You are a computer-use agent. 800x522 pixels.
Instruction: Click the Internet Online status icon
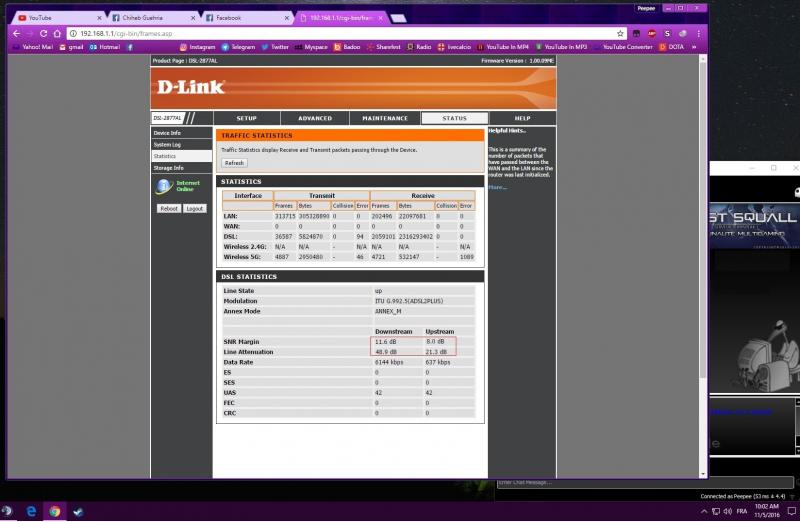point(164,186)
